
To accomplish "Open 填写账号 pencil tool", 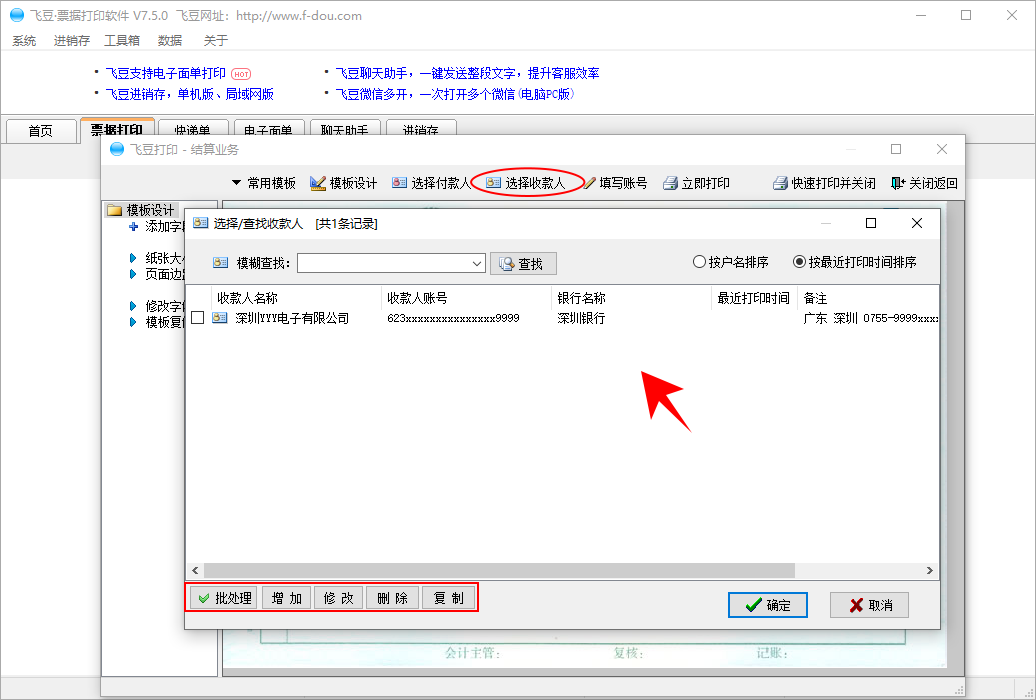I will pyautogui.click(x=590, y=183).
